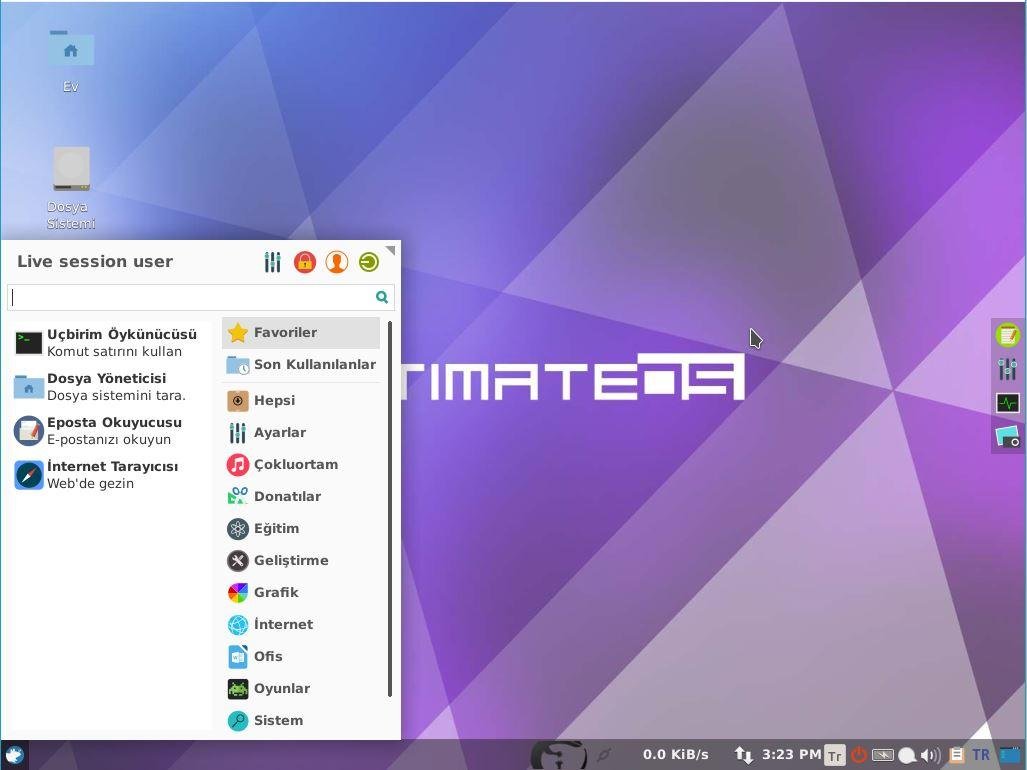Click inside the menu search field
Screen dimensions: 1027x770
pyautogui.click(x=200, y=297)
